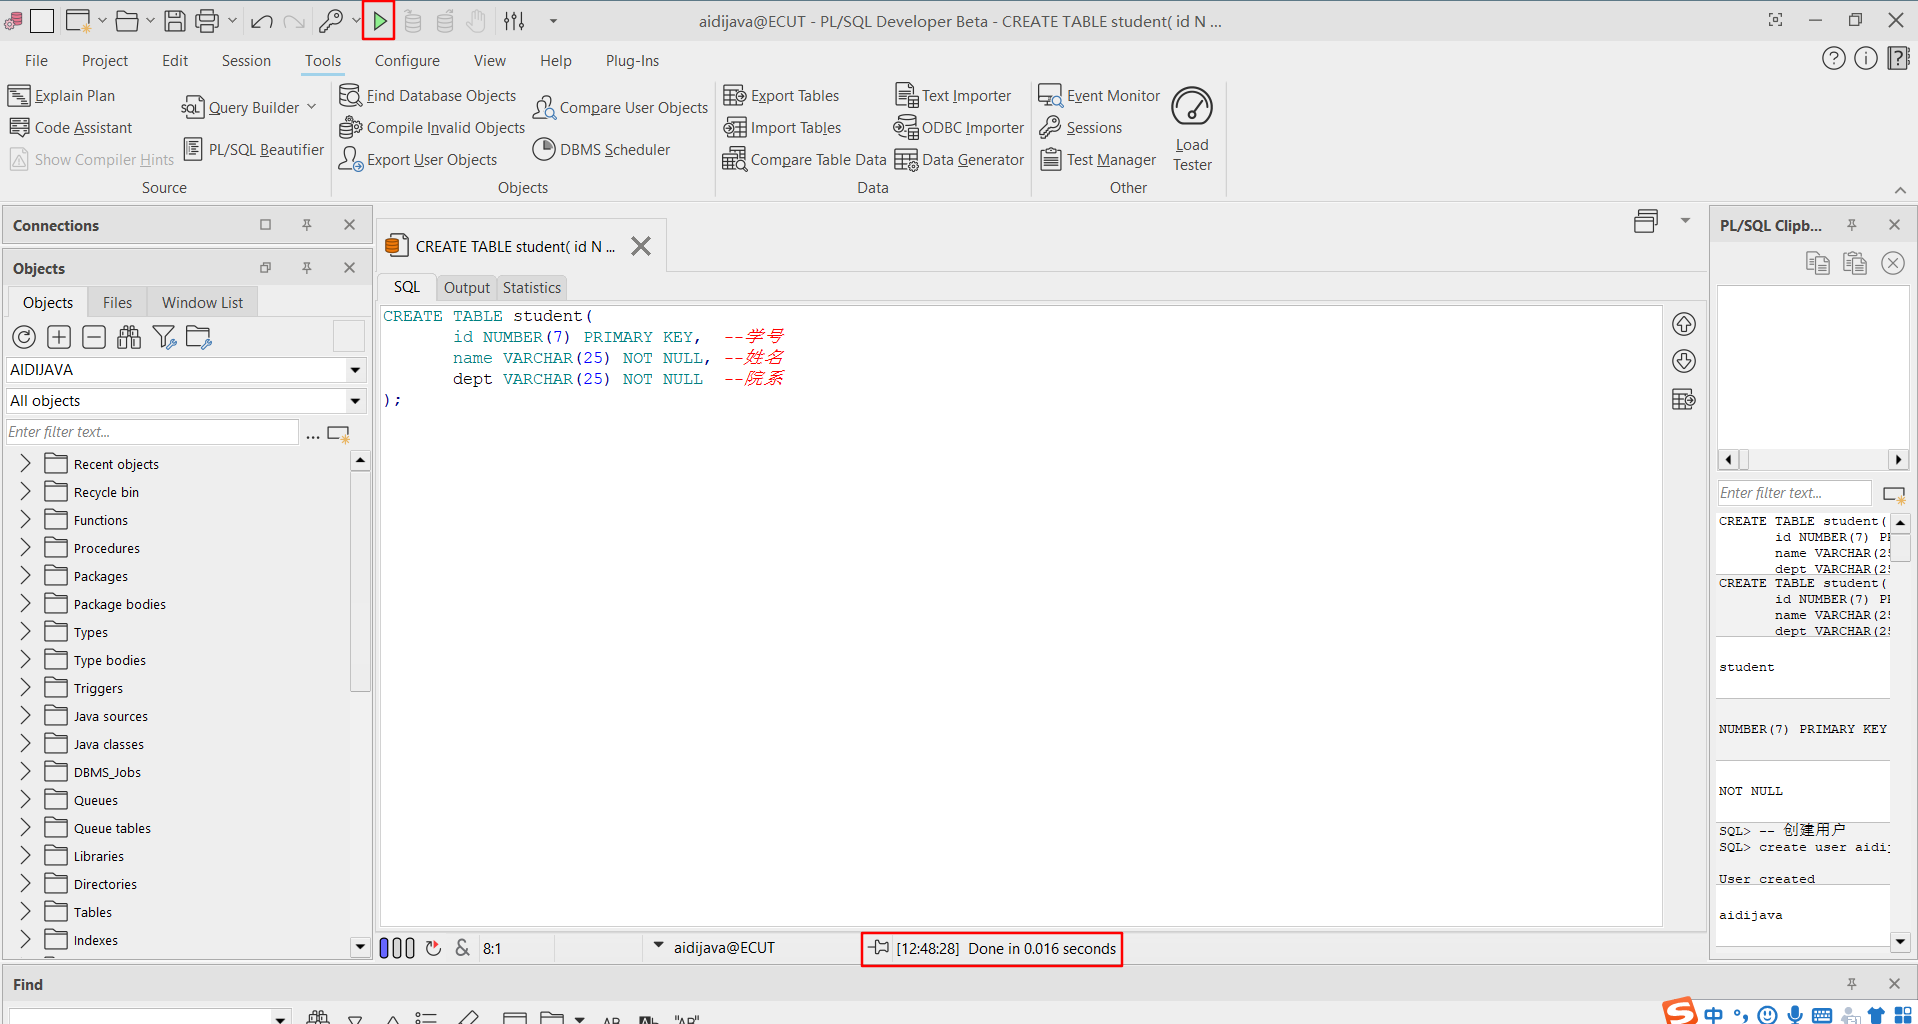Pin the Connections panel
1918x1024 pixels.
[307, 225]
